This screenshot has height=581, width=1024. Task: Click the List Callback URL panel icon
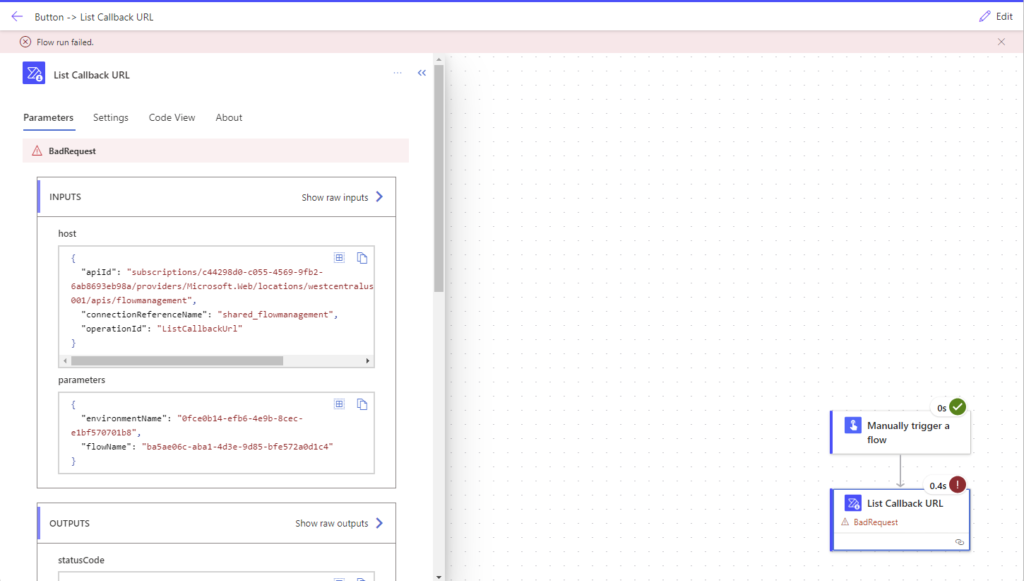pyautogui.click(x=34, y=73)
